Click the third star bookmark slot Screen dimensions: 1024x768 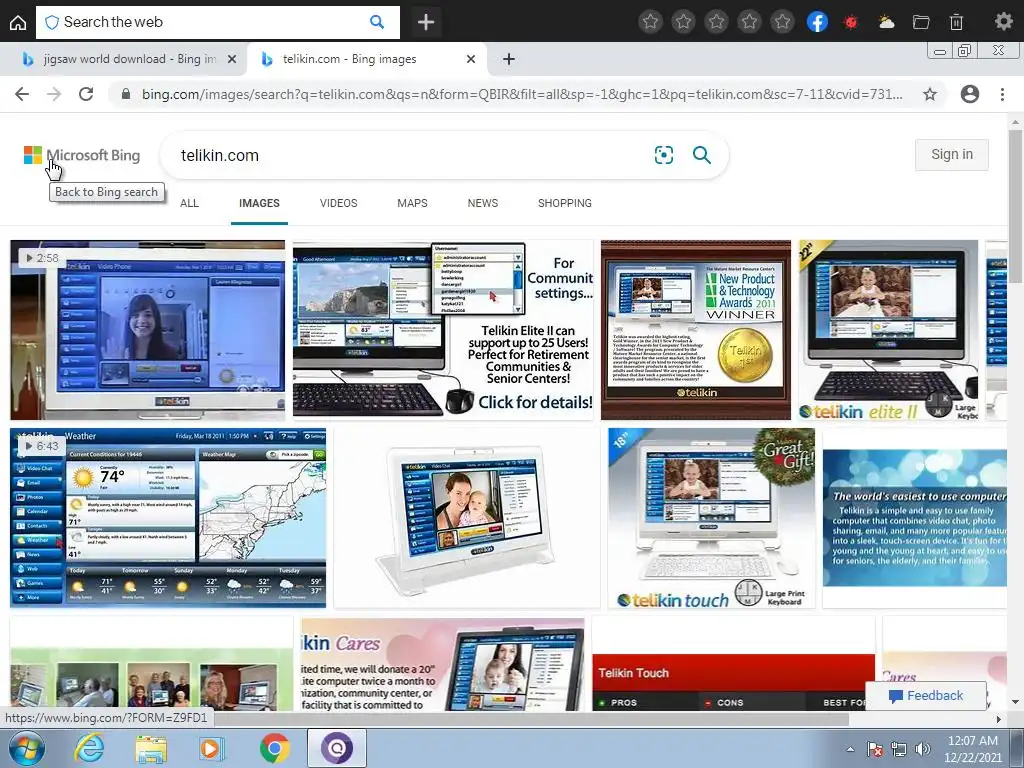(x=716, y=22)
